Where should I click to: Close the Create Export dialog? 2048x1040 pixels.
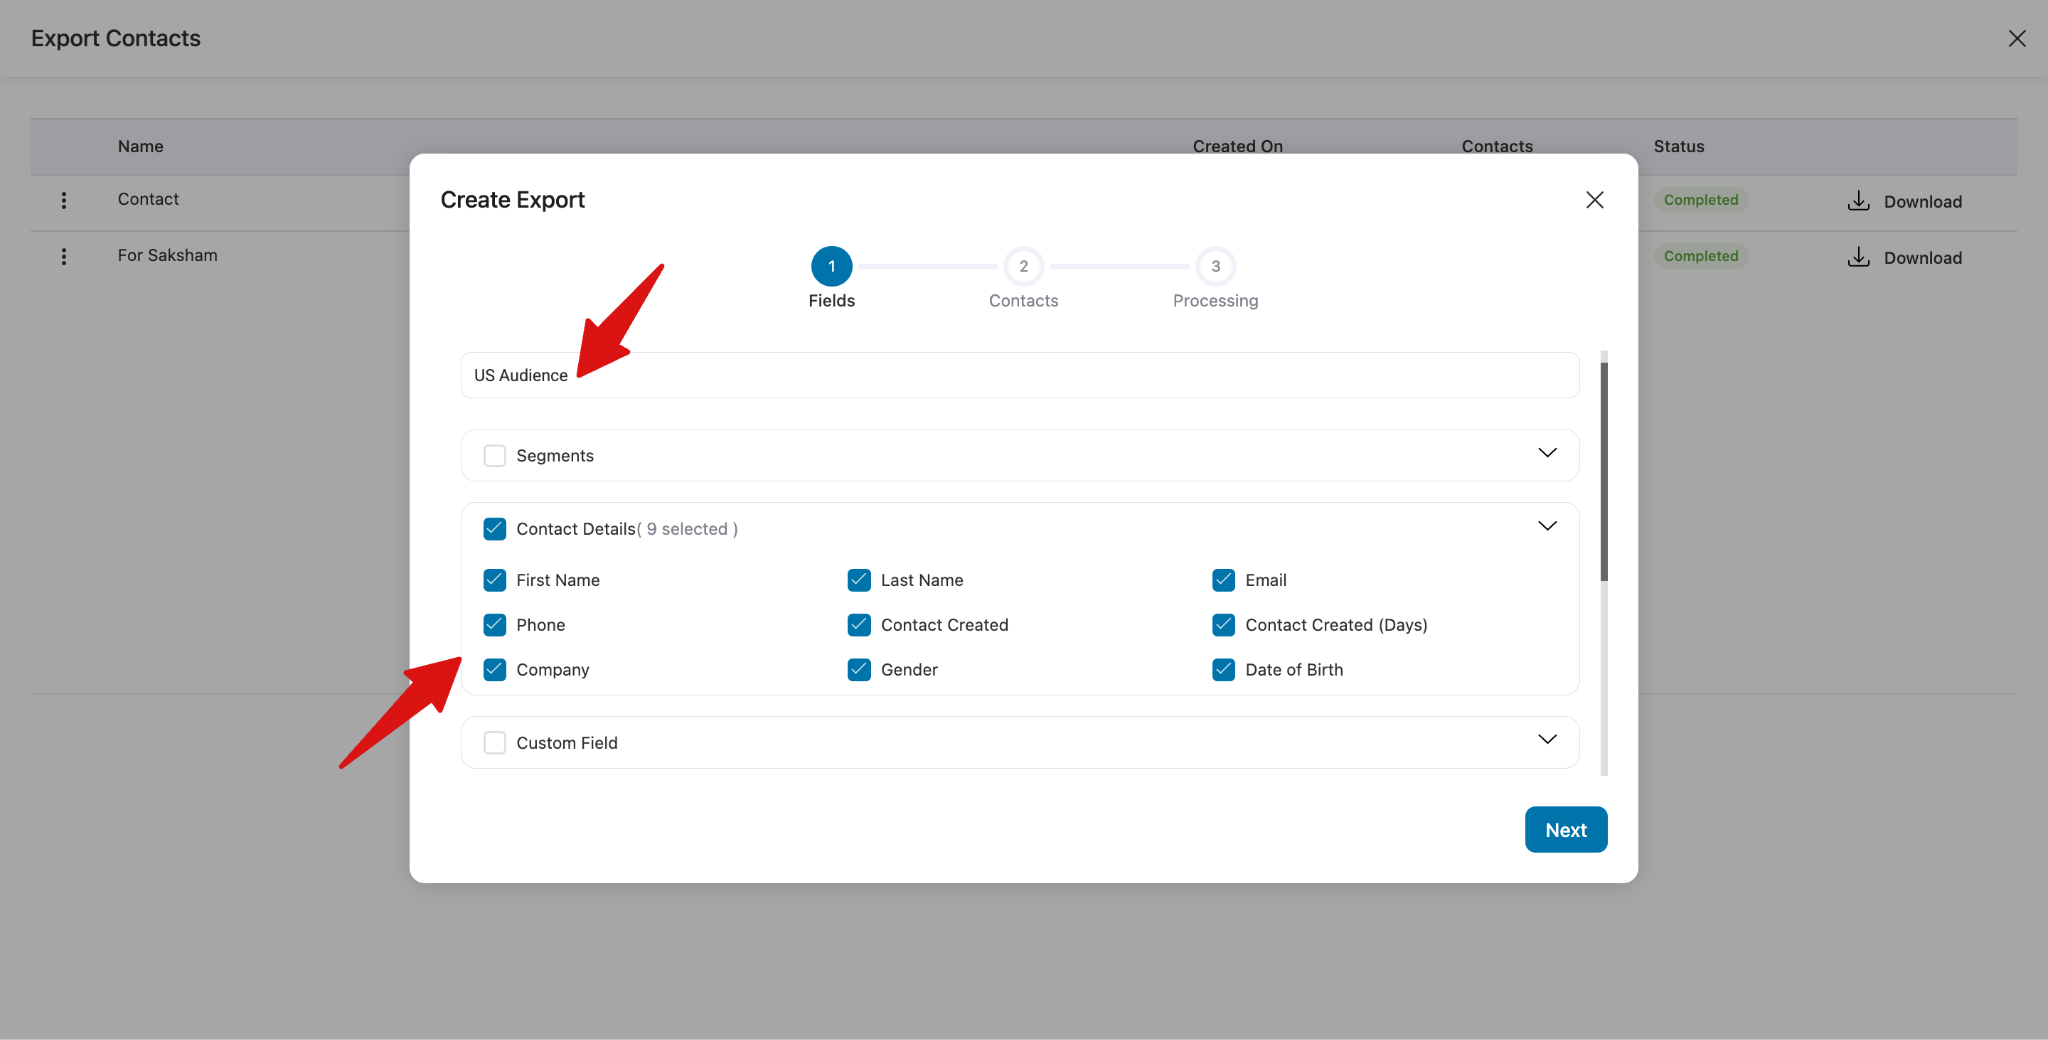pyautogui.click(x=1594, y=199)
